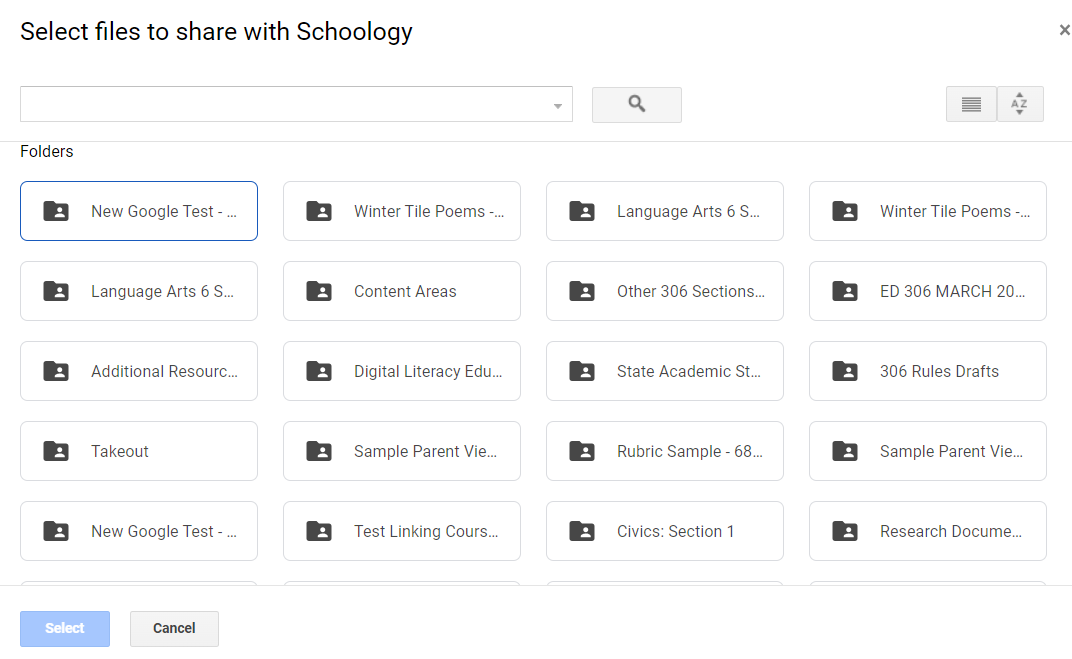Select Sample Parent Vie folder below 306 Rules Drafts
Screen dimensions: 1072x659
coord(928,451)
